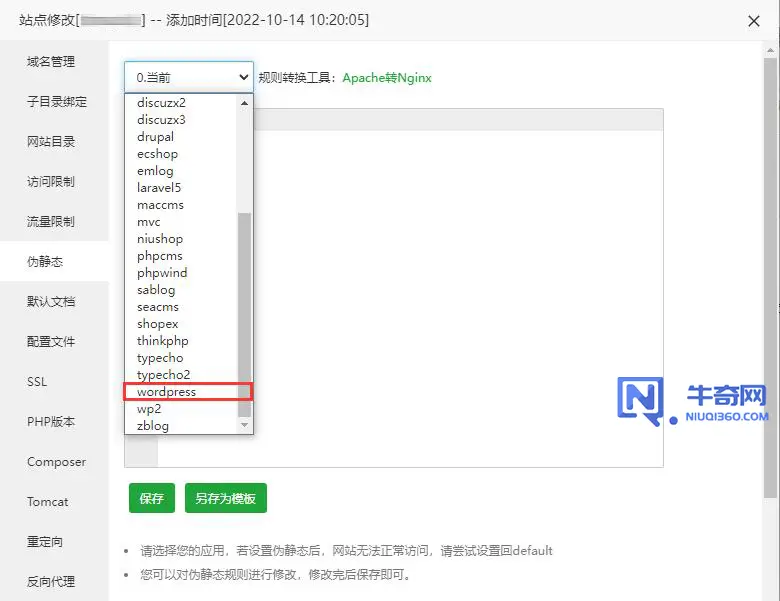Viewport: 780px width, 601px height.
Task: Open the 流量限制 tab
Action: point(54,221)
